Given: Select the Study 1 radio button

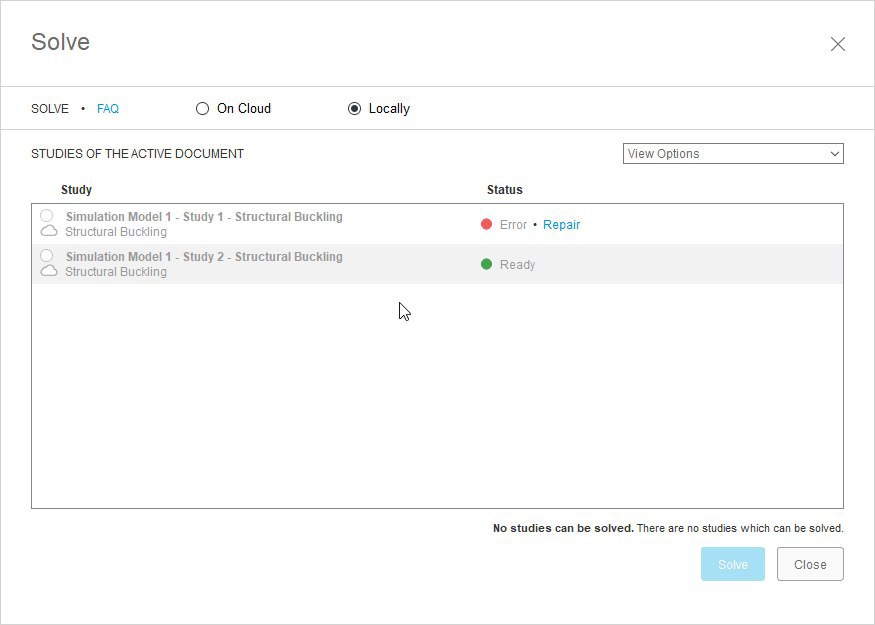Looking at the screenshot, I should pos(47,216).
